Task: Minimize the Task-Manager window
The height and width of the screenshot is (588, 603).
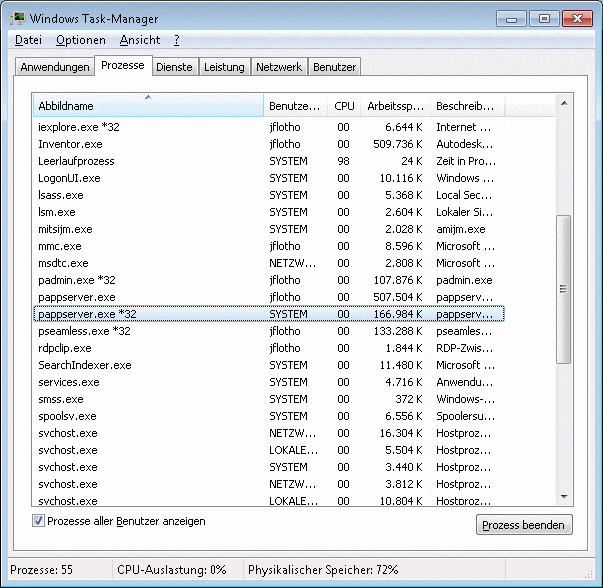Action: (x=511, y=18)
